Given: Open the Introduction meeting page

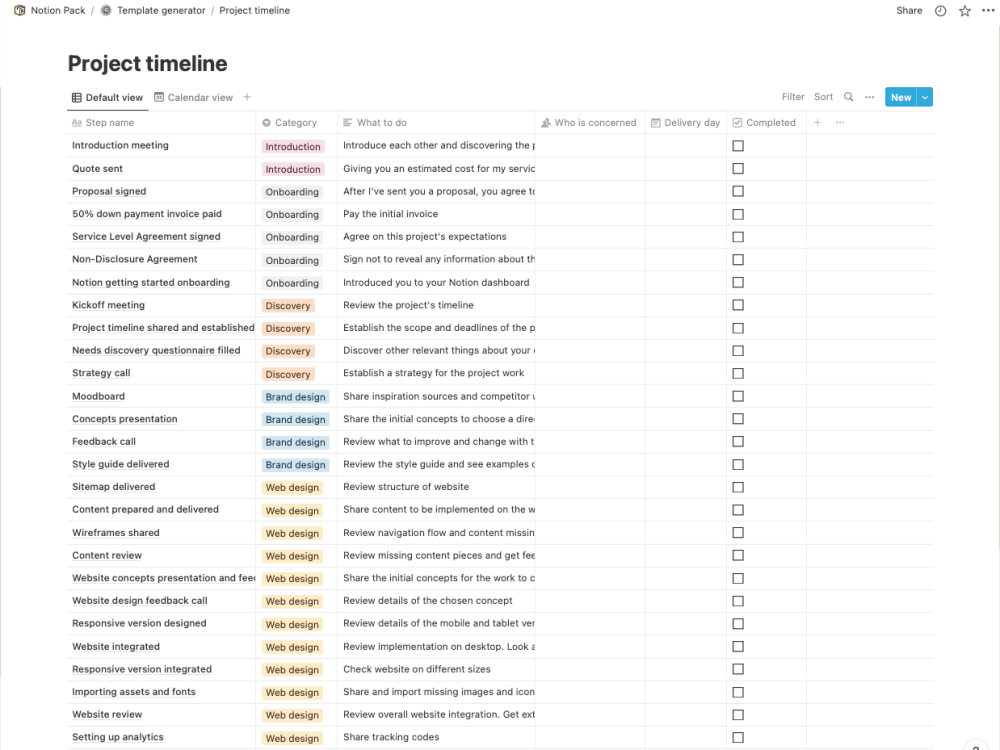Looking at the screenshot, I should pyautogui.click(x=120, y=145).
